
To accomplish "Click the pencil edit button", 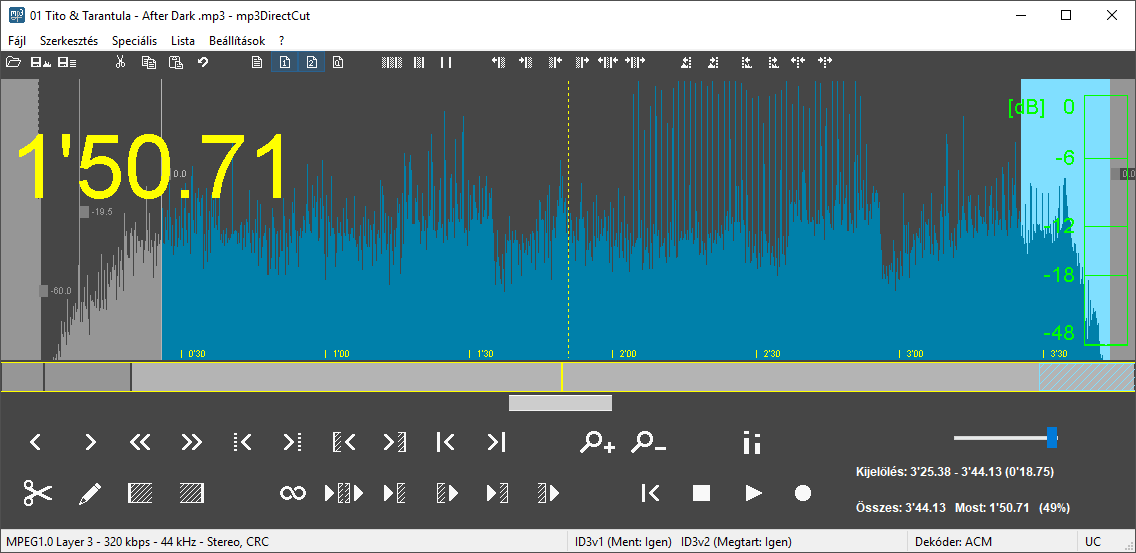I will [x=90, y=494].
